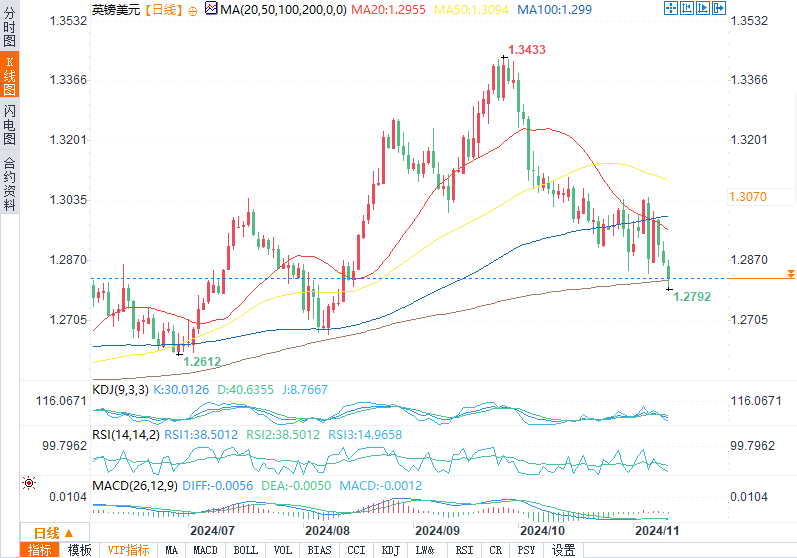Open the VIP指标 tab
The width and height of the screenshot is (797, 558).
[x=128, y=550]
